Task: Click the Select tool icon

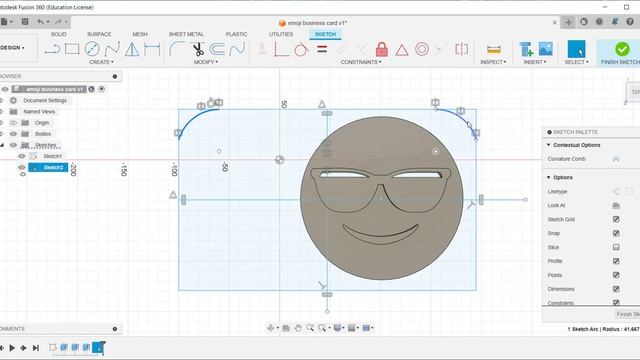Action: pos(576,49)
